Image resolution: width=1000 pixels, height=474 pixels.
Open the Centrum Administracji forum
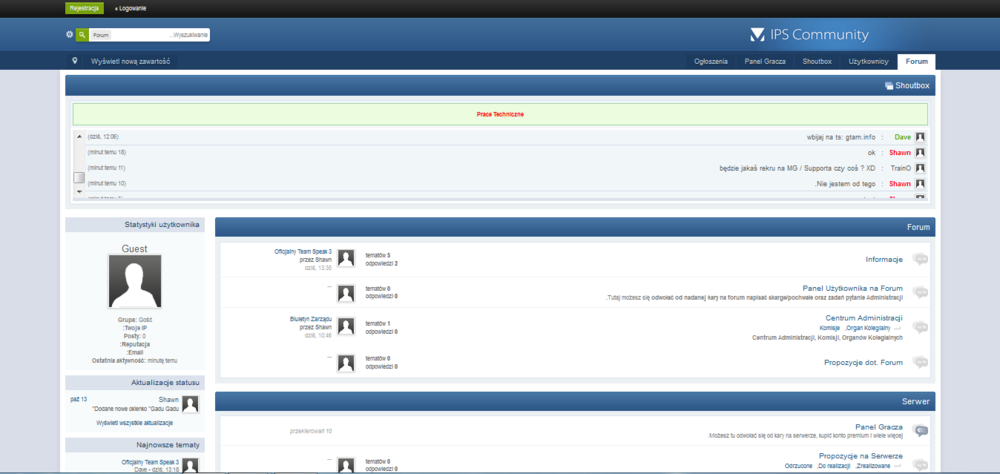(x=864, y=318)
